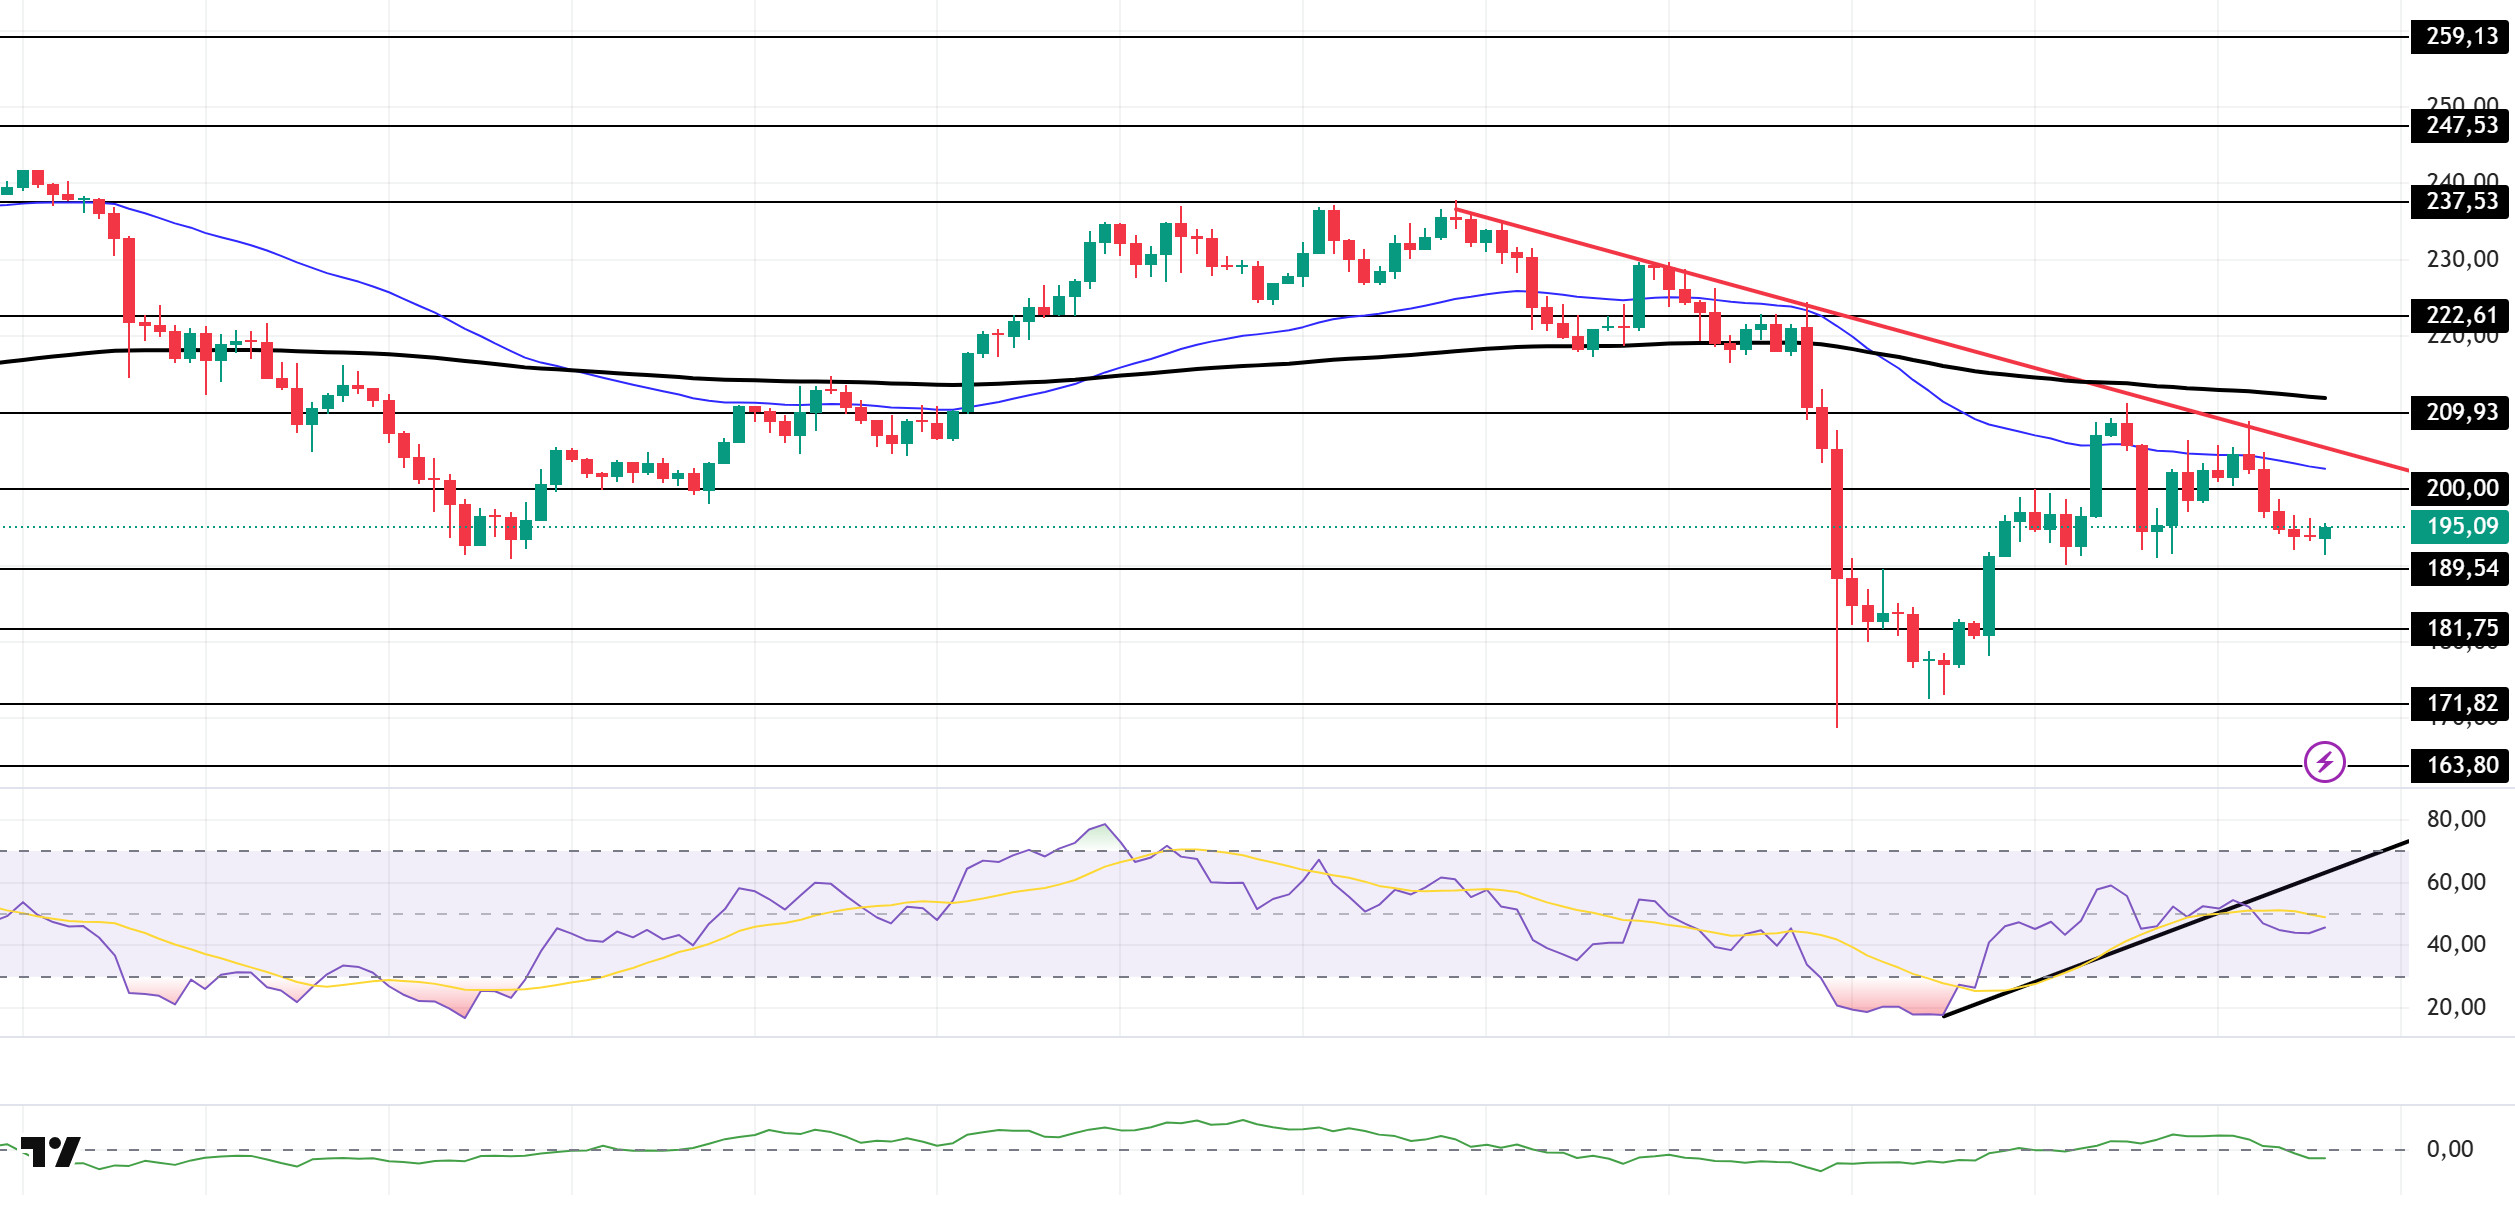Select the 247,53 horizontal line label

tap(2461, 126)
